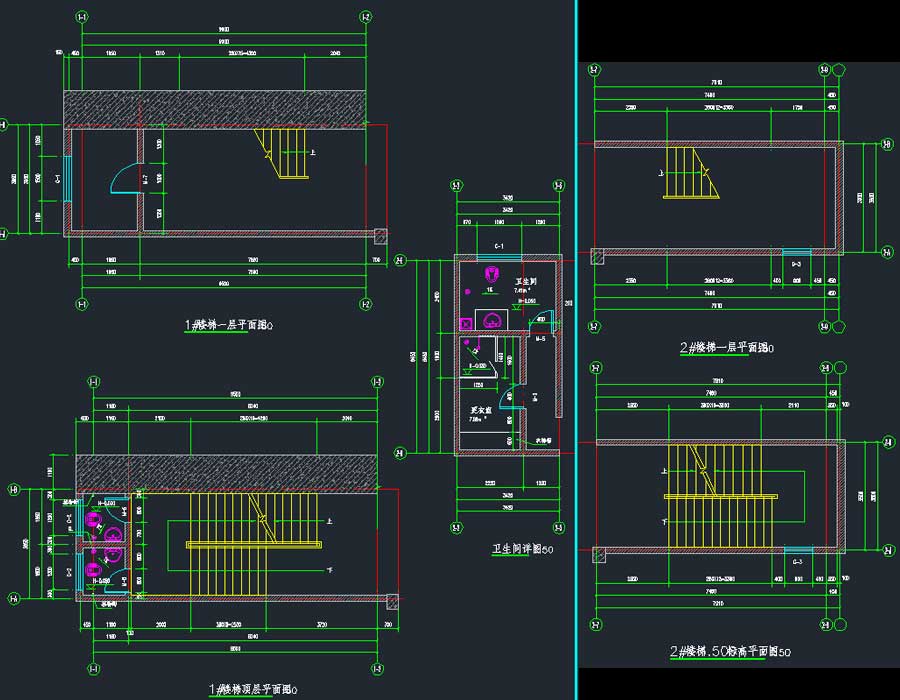Click cyan window in 2# .50 elevation plan

(x=798, y=550)
